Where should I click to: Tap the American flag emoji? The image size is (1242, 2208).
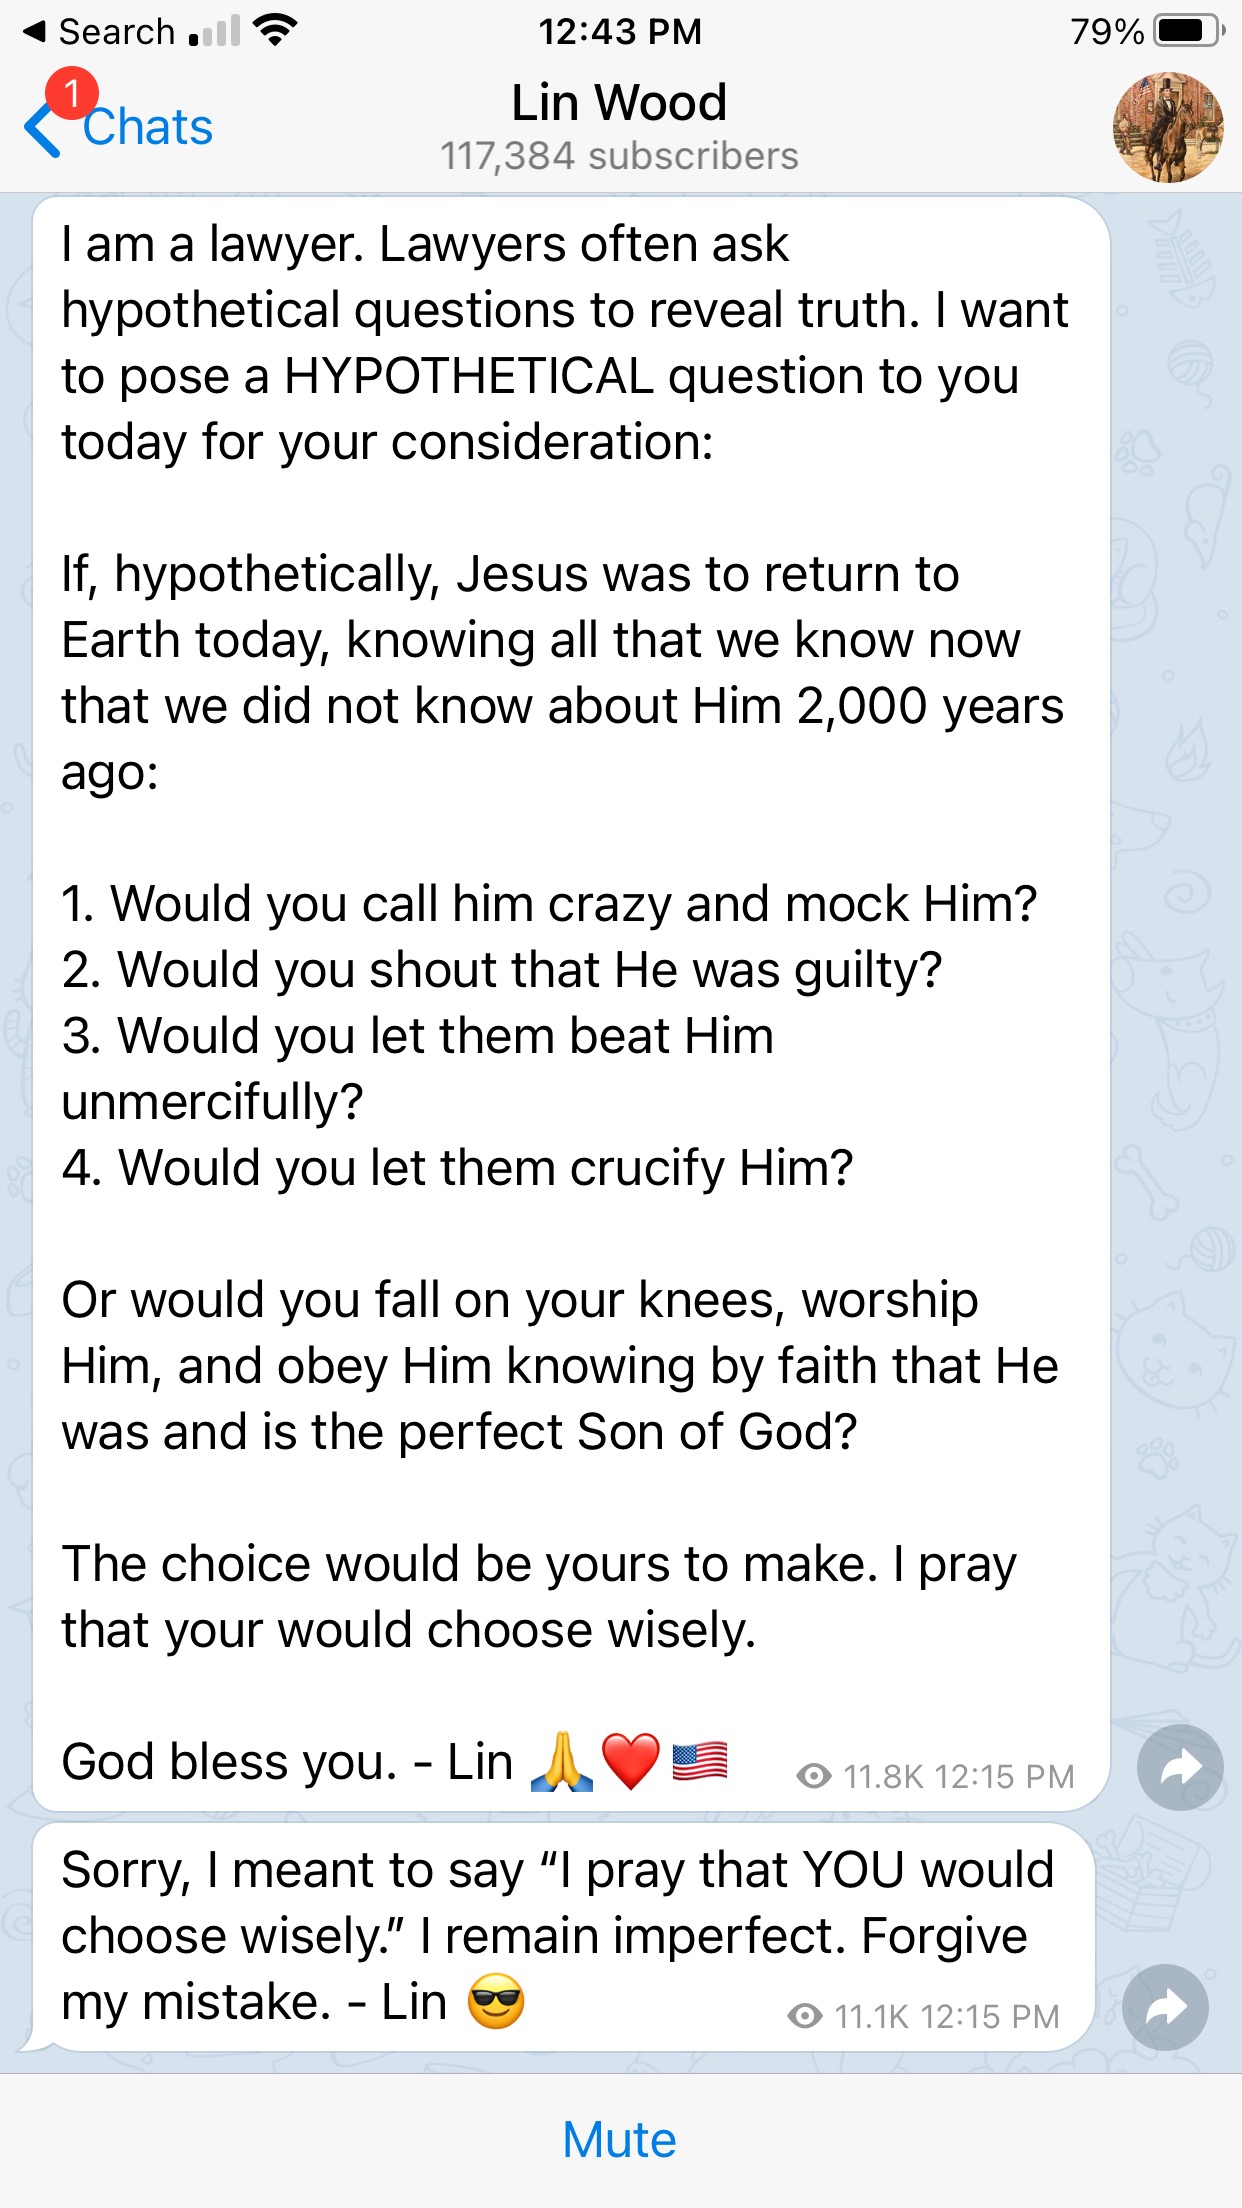700,1762
